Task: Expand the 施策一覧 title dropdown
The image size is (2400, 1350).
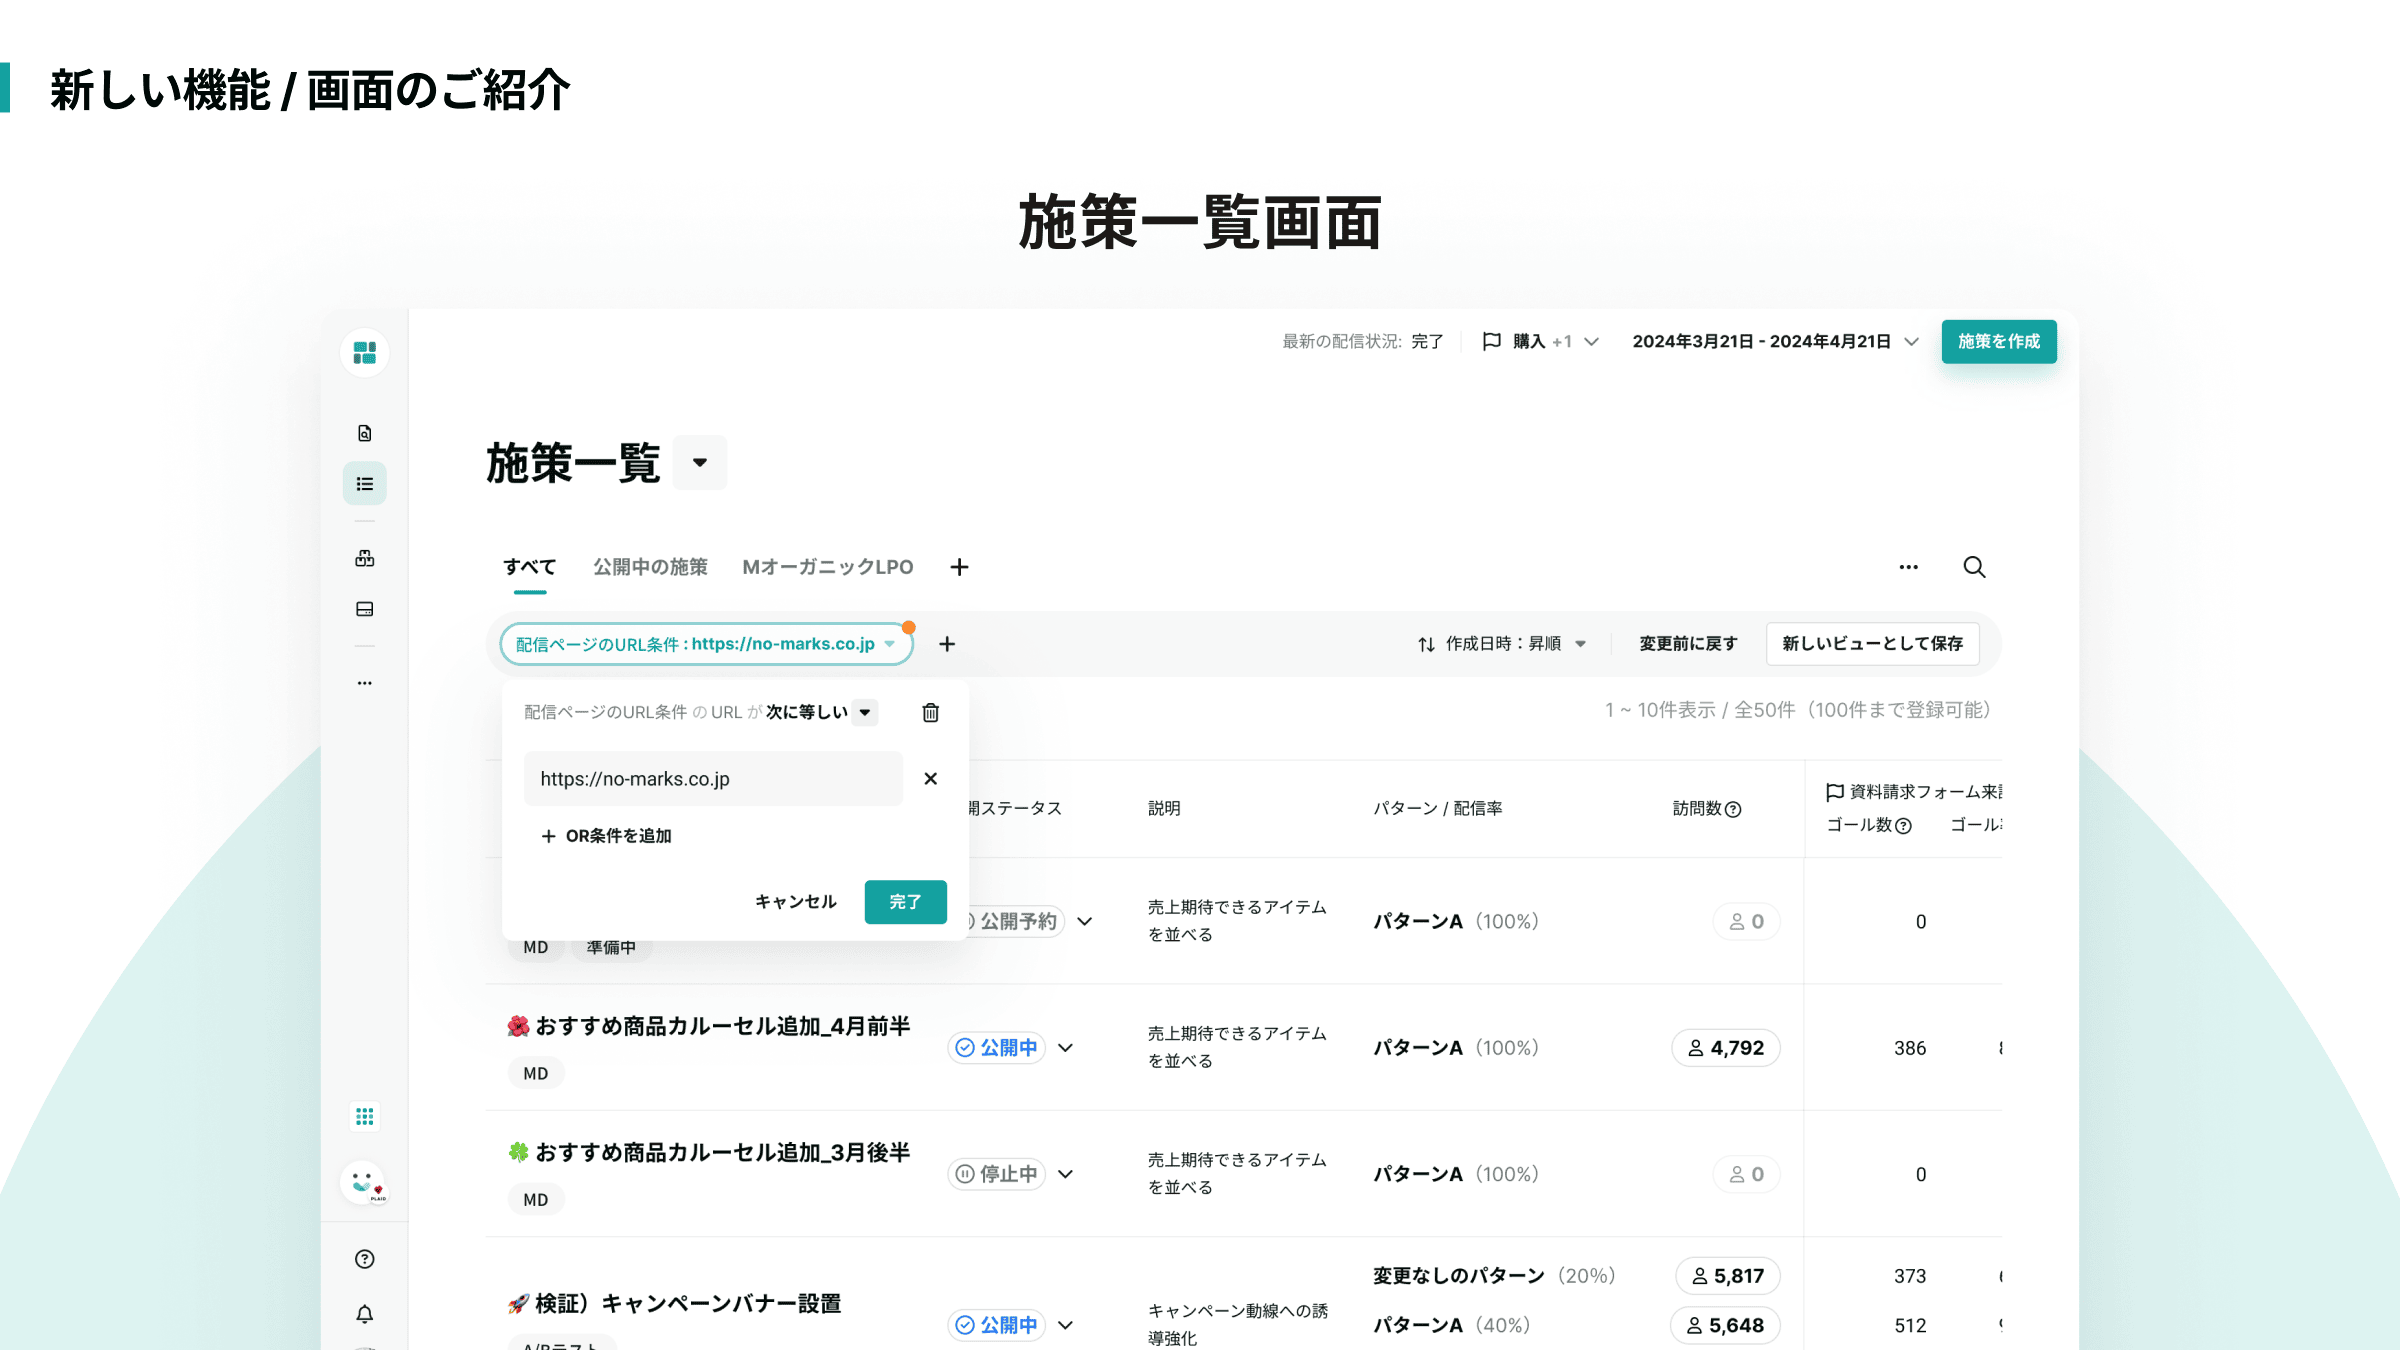Action: [699, 462]
